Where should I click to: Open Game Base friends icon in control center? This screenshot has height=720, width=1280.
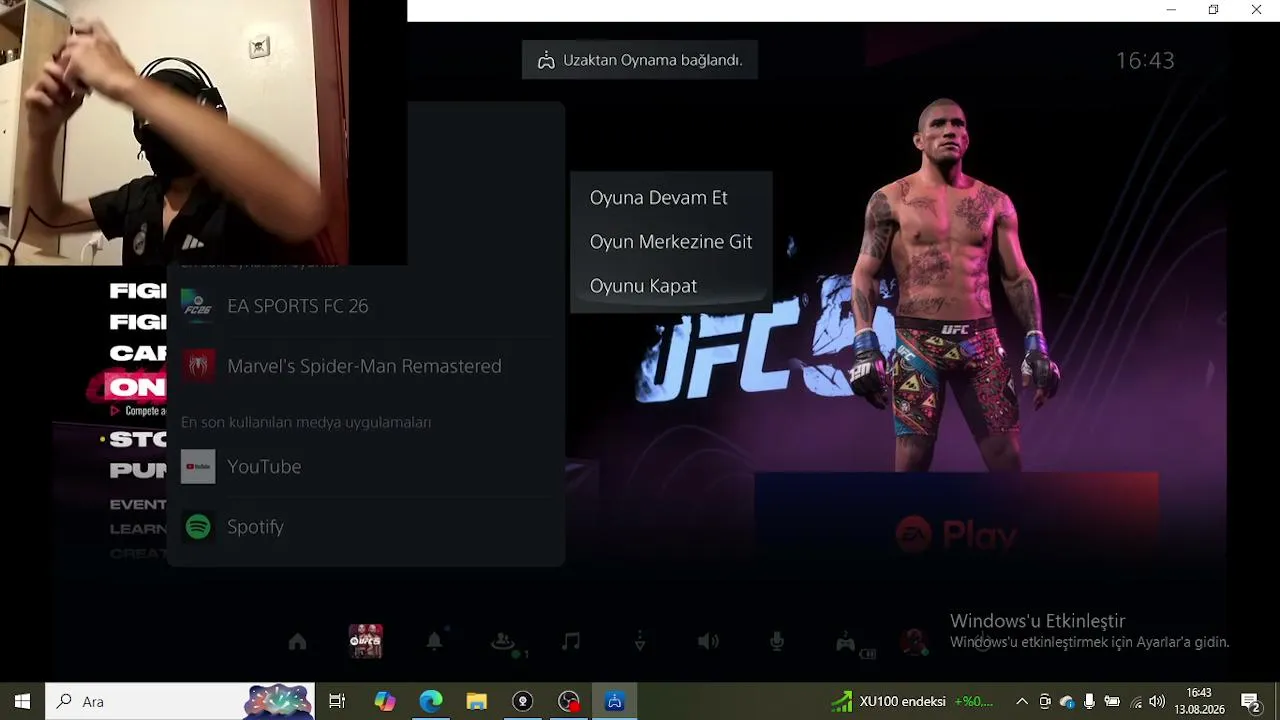click(x=503, y=642)
